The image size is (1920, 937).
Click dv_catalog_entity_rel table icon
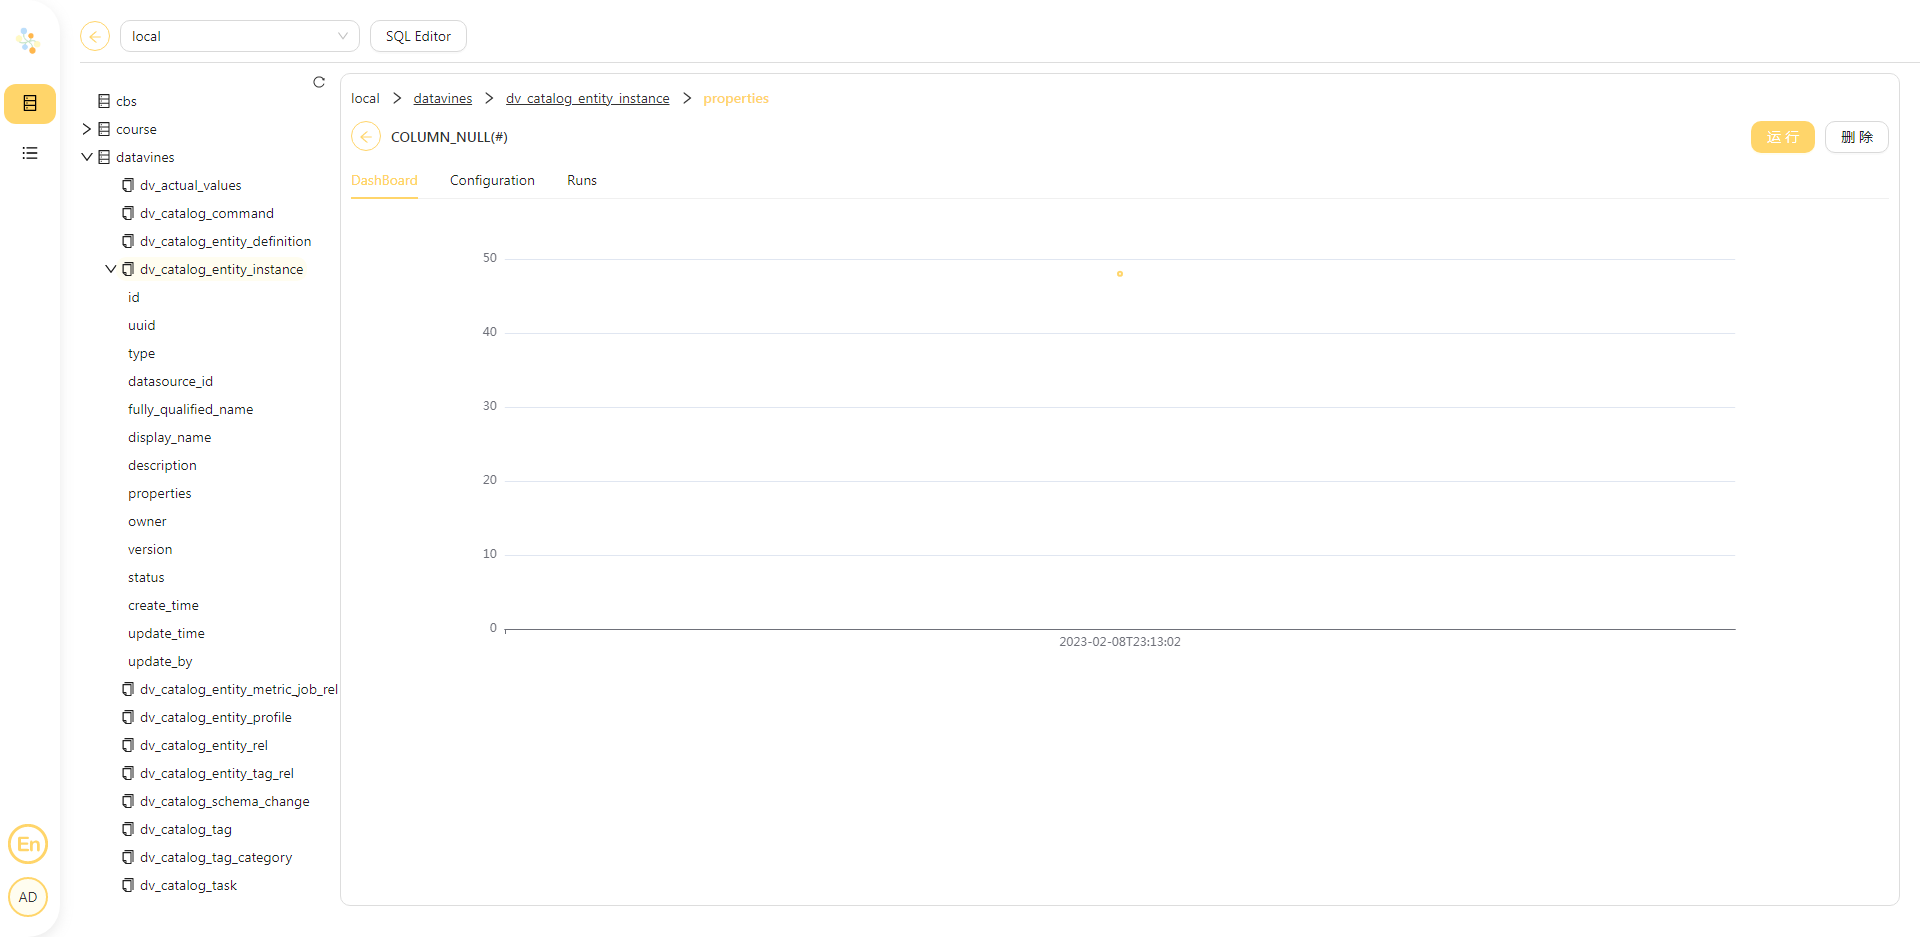tap(128, 745)
